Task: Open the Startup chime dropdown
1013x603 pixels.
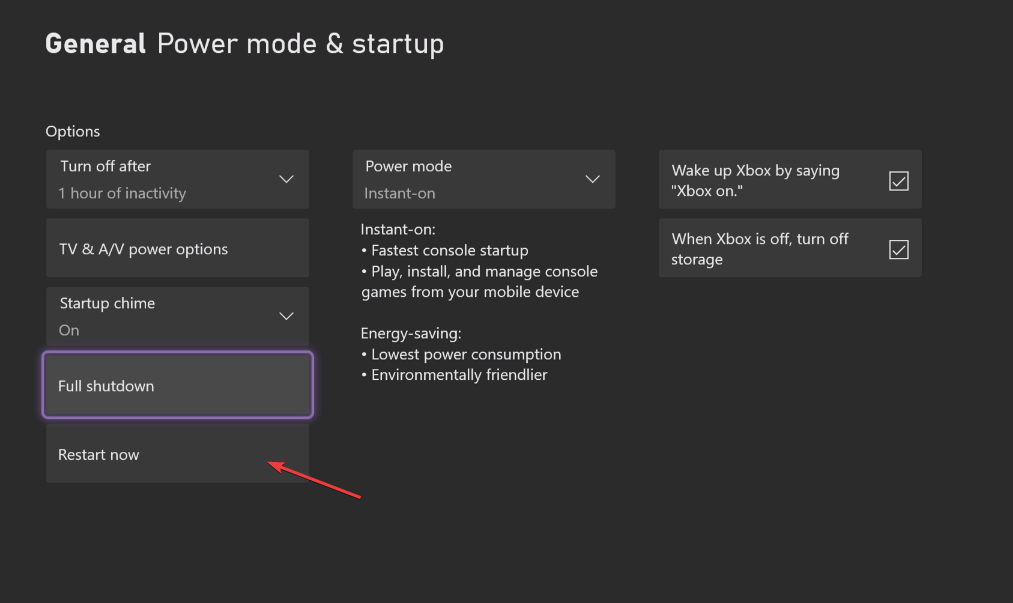Action: point(177,316)
